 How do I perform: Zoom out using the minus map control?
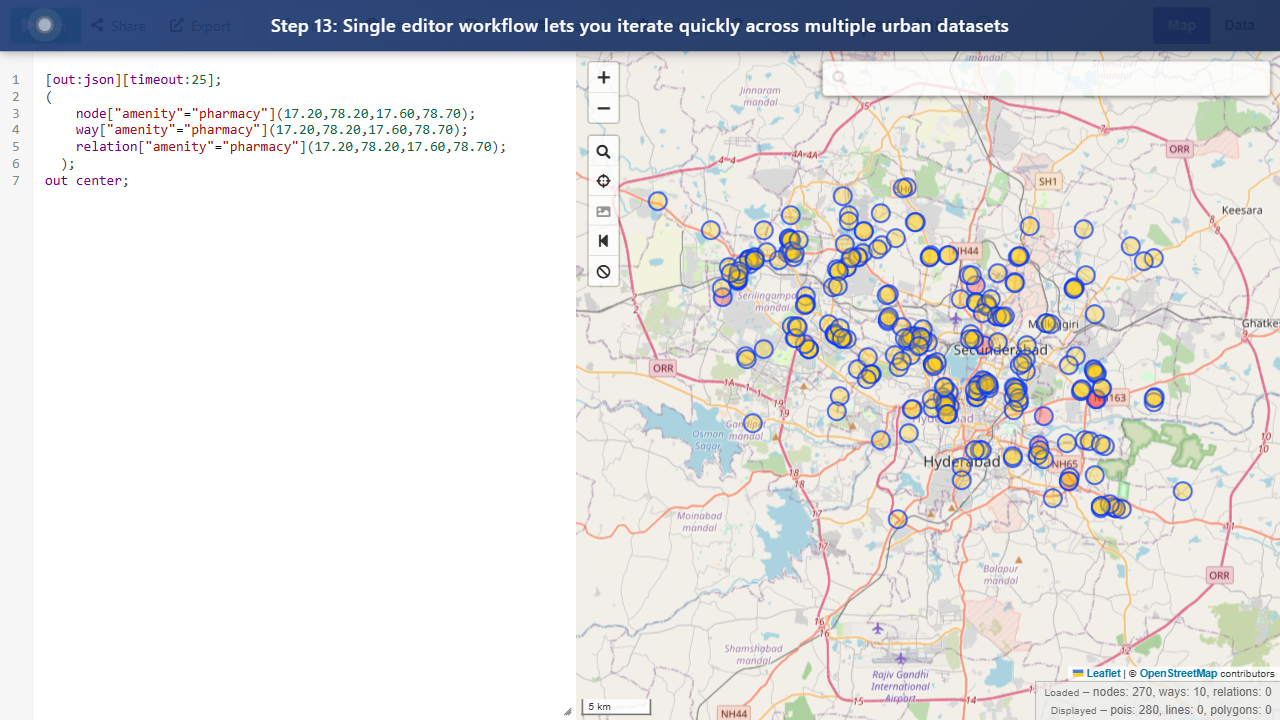pos(603,108)
